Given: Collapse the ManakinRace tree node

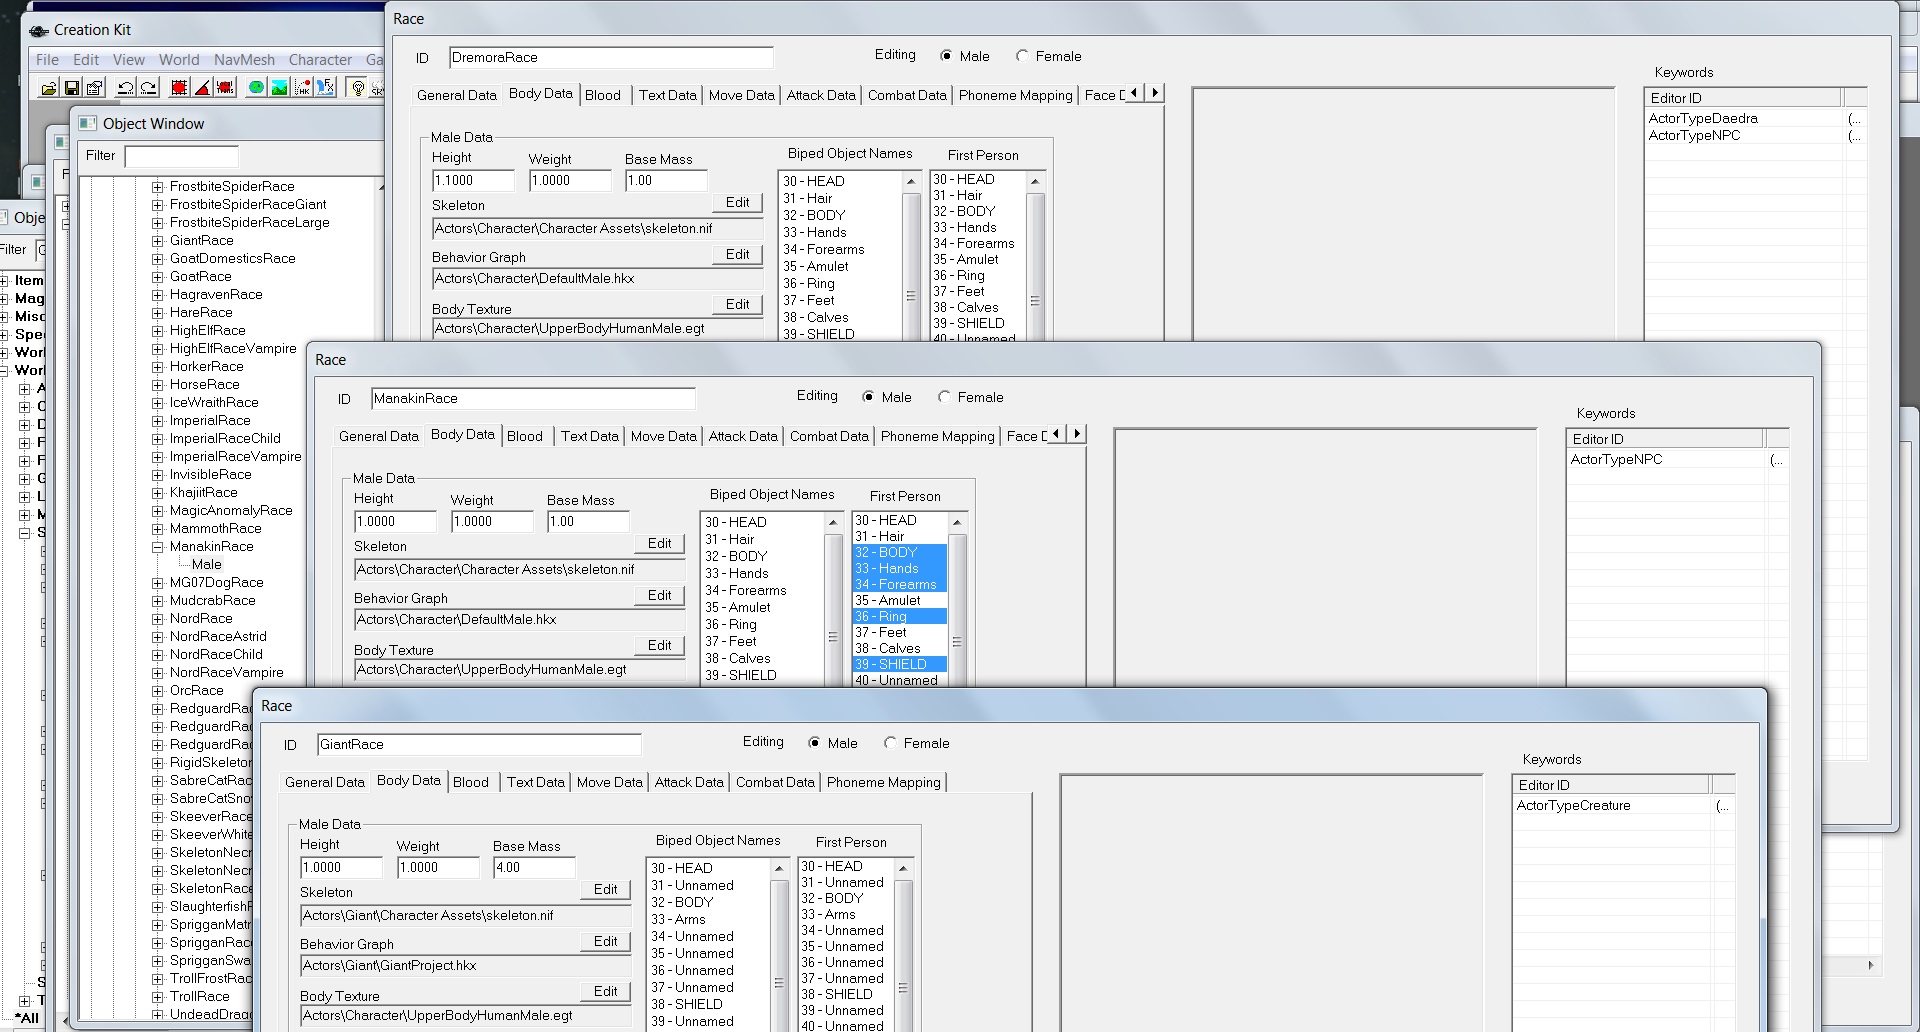Looking at the screenshot, I should pos(158,547).
